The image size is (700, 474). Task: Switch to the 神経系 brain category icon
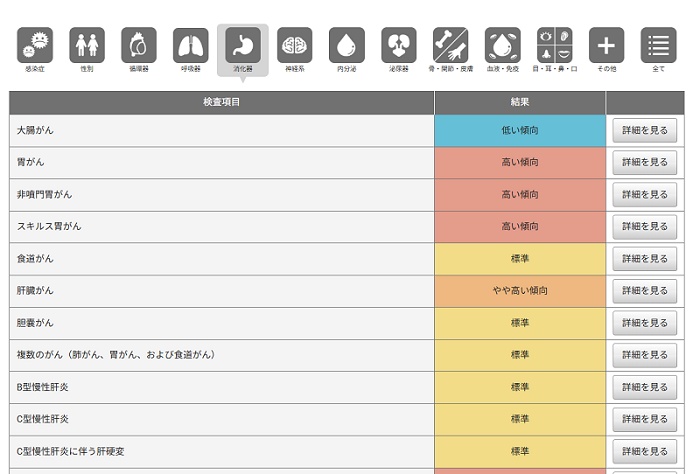coord(295,46)
